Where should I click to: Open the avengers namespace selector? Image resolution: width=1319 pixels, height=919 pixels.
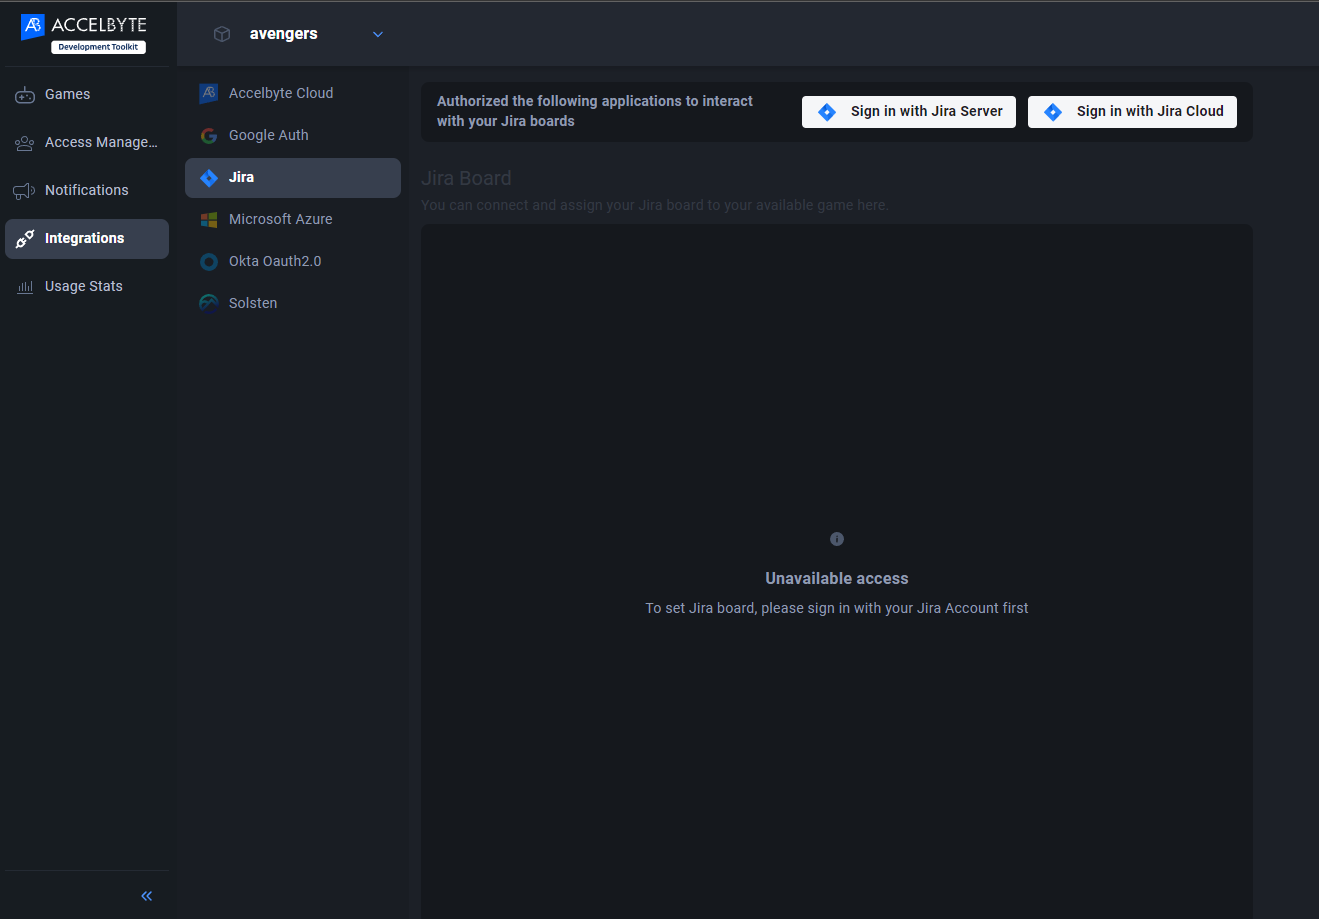299,34
